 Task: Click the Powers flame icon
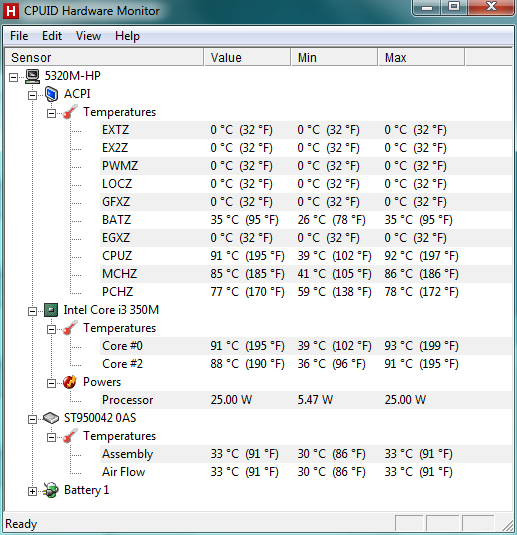click(x=70, y=382)
